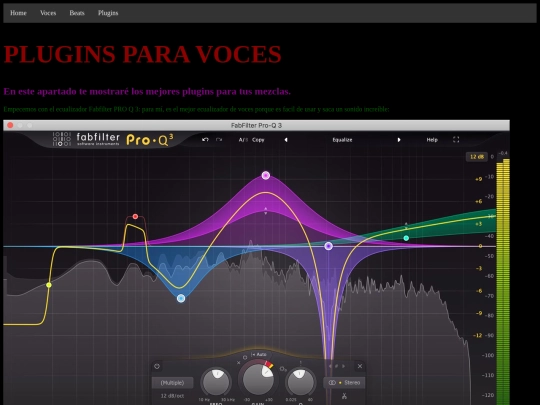Click the output level meter
540x405 pixels.
[503, 282]
